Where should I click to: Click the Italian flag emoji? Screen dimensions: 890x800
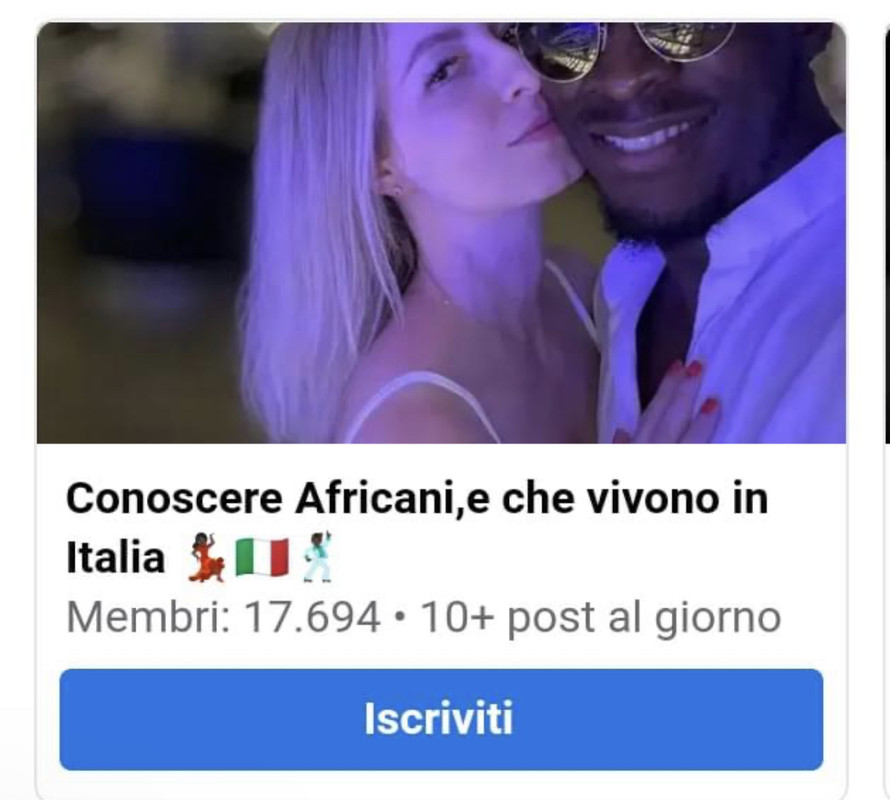262,558
